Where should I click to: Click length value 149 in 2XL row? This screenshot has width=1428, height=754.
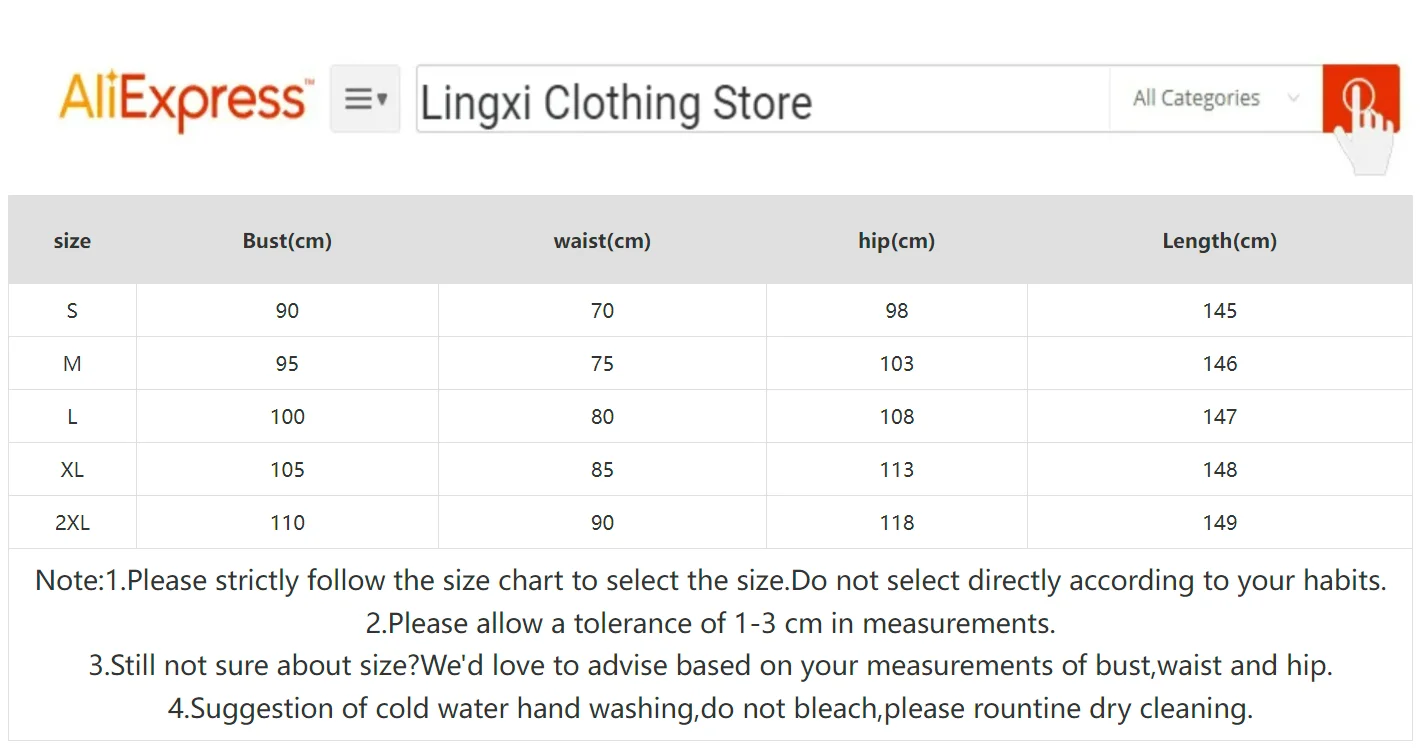pyautogui.click(x=1220, y=523)
